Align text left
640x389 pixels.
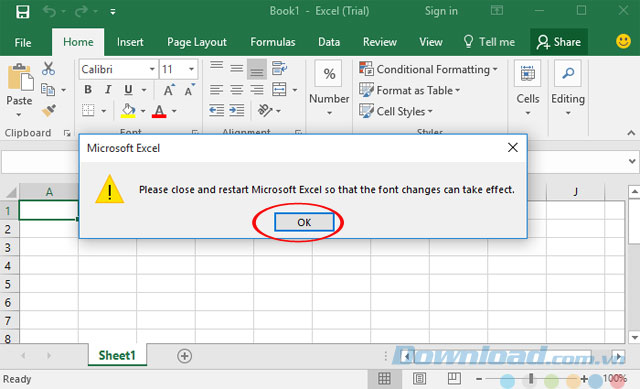[216, 89]
